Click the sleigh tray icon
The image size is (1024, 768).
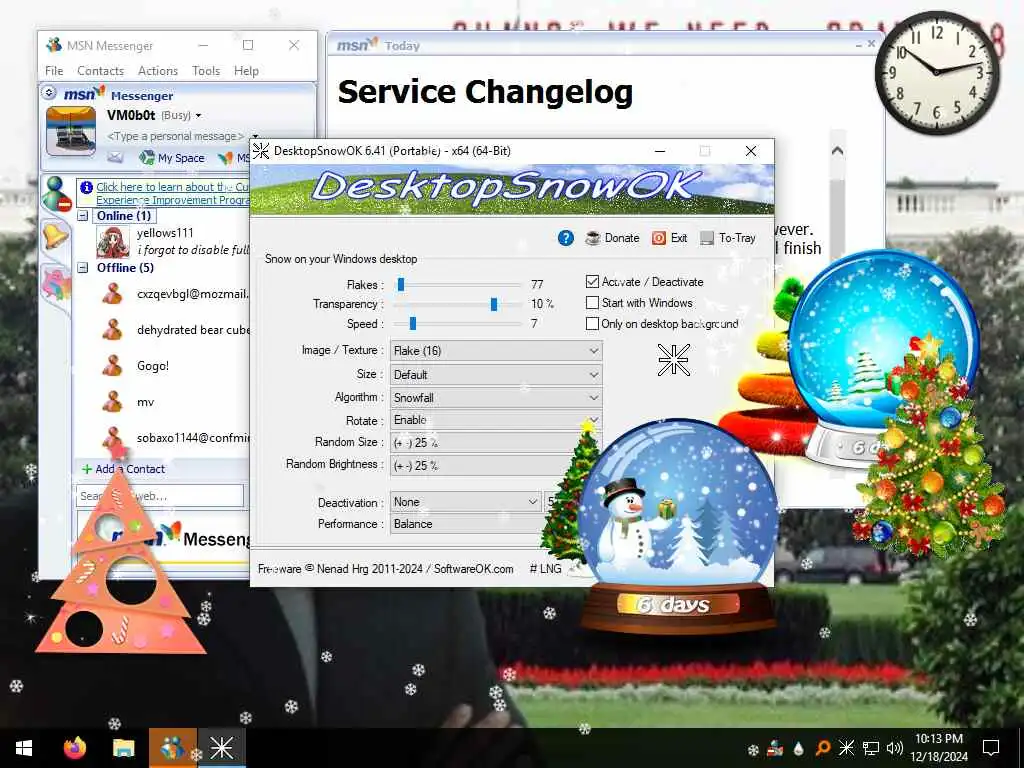(775, 748)
